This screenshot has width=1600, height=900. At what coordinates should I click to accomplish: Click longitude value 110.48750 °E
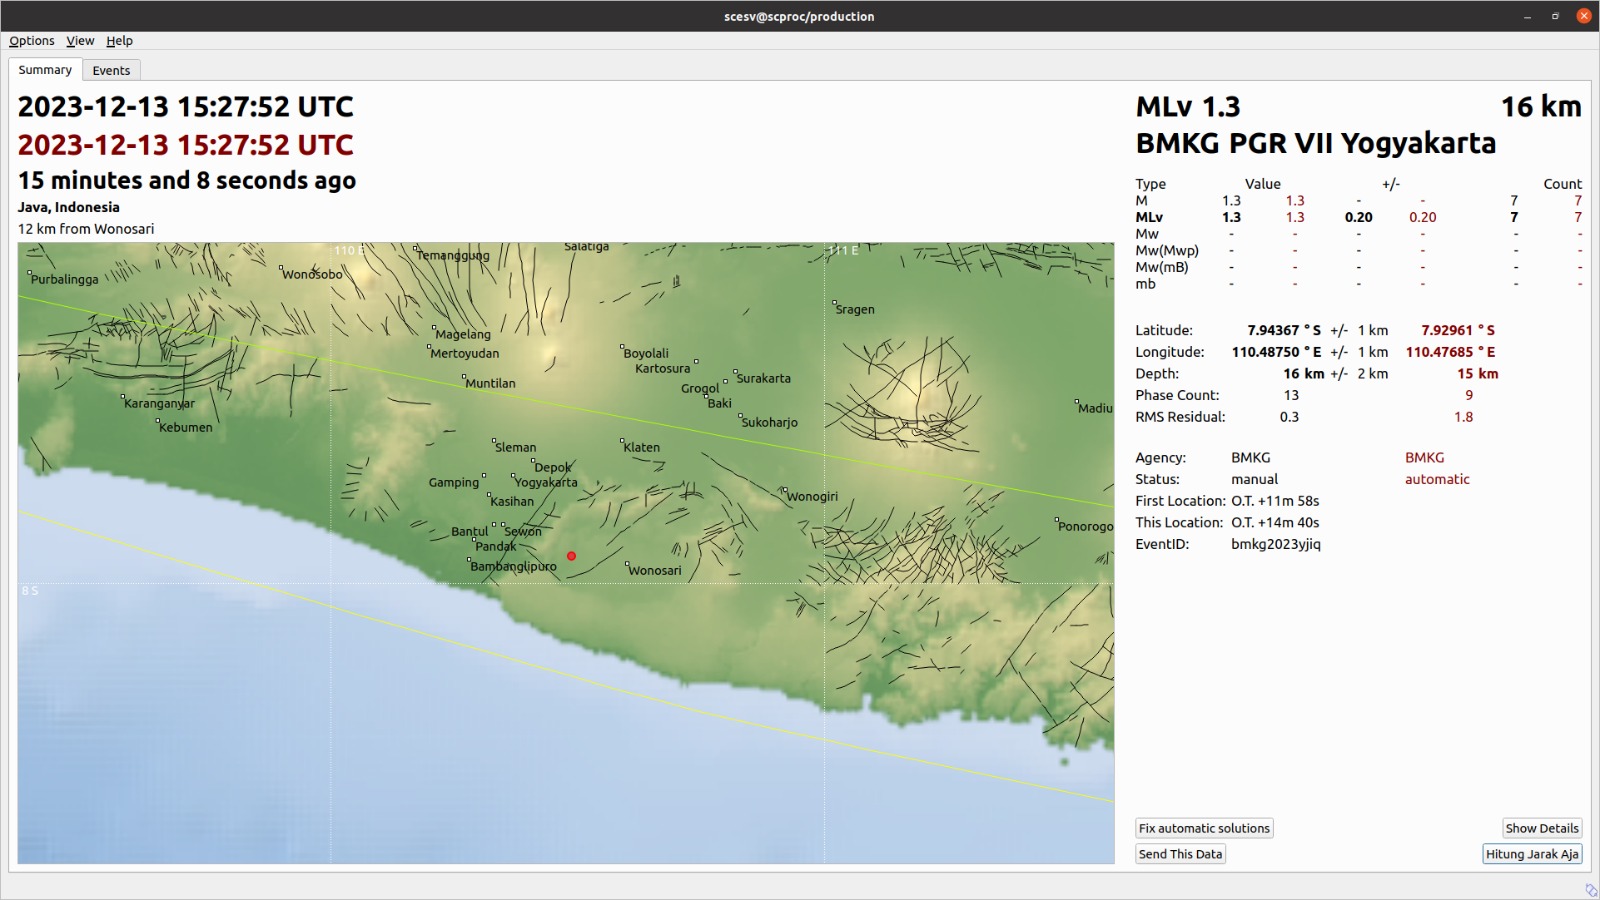1276,352
